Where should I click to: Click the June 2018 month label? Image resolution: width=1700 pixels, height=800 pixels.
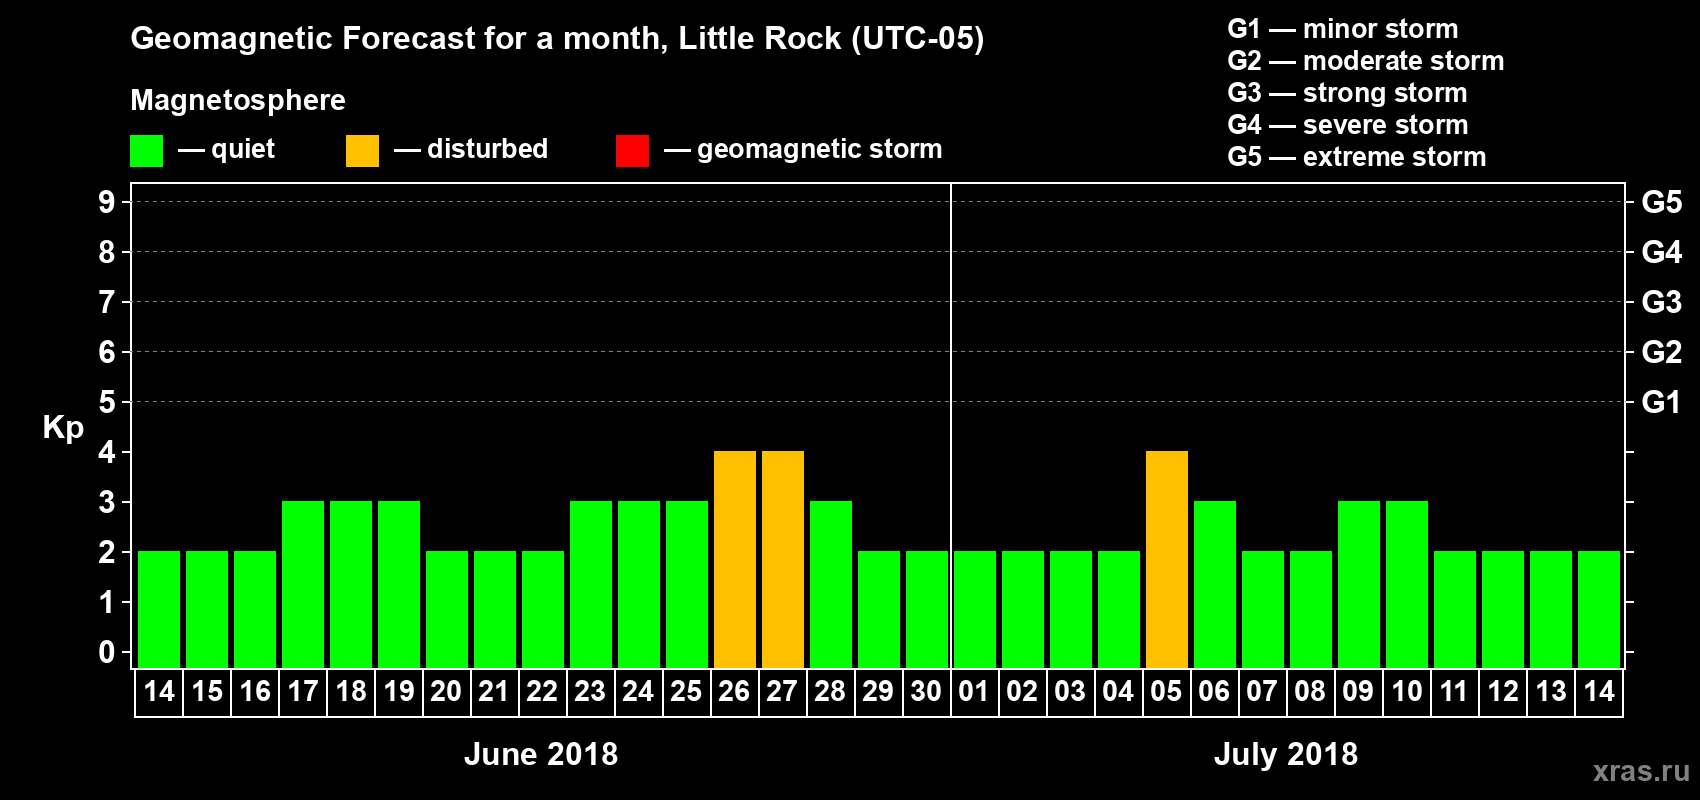(x=541, y=754)
